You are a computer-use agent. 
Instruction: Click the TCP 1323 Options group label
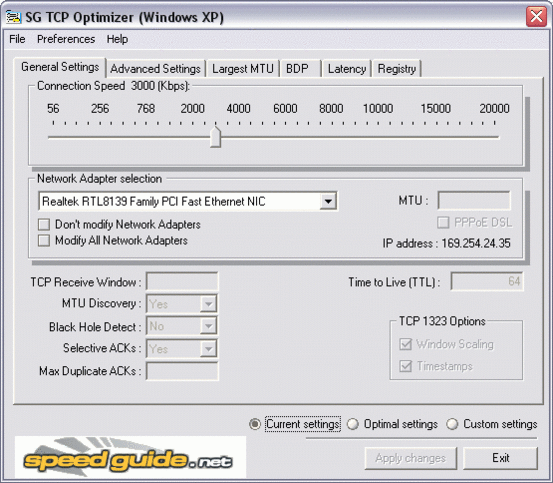(442, 321)
